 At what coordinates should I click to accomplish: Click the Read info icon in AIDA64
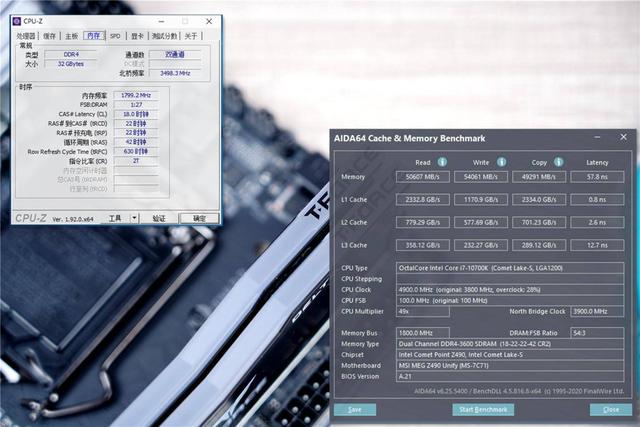442,162
